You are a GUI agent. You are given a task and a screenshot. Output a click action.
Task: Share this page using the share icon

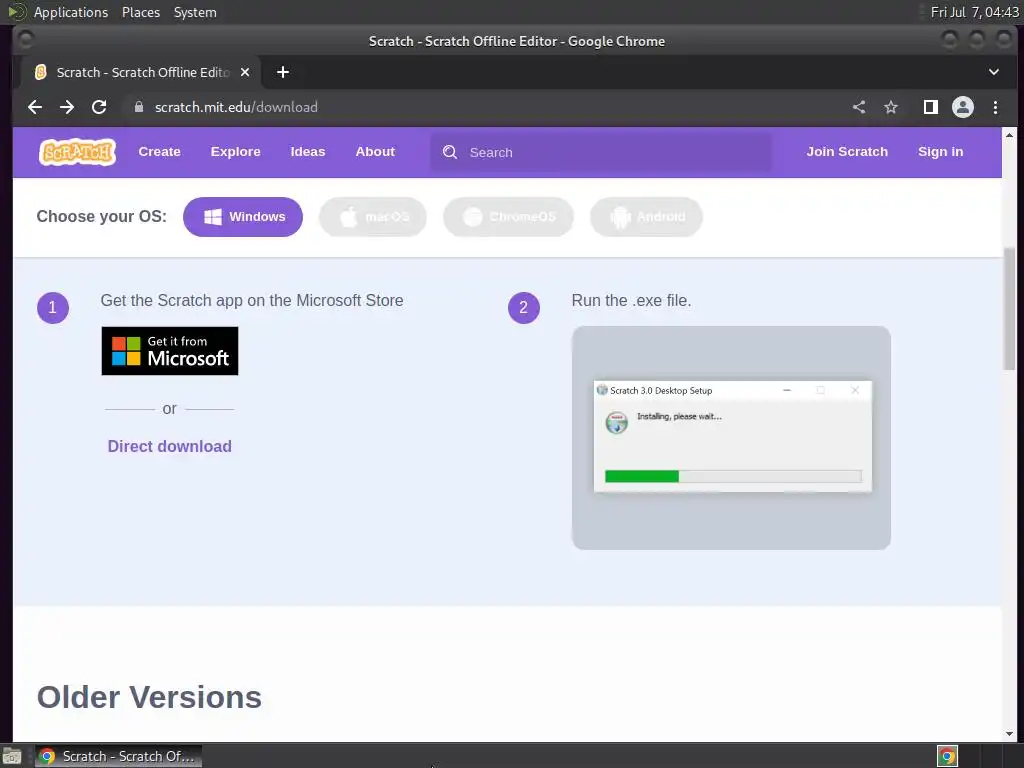click(x=859, y=107)
